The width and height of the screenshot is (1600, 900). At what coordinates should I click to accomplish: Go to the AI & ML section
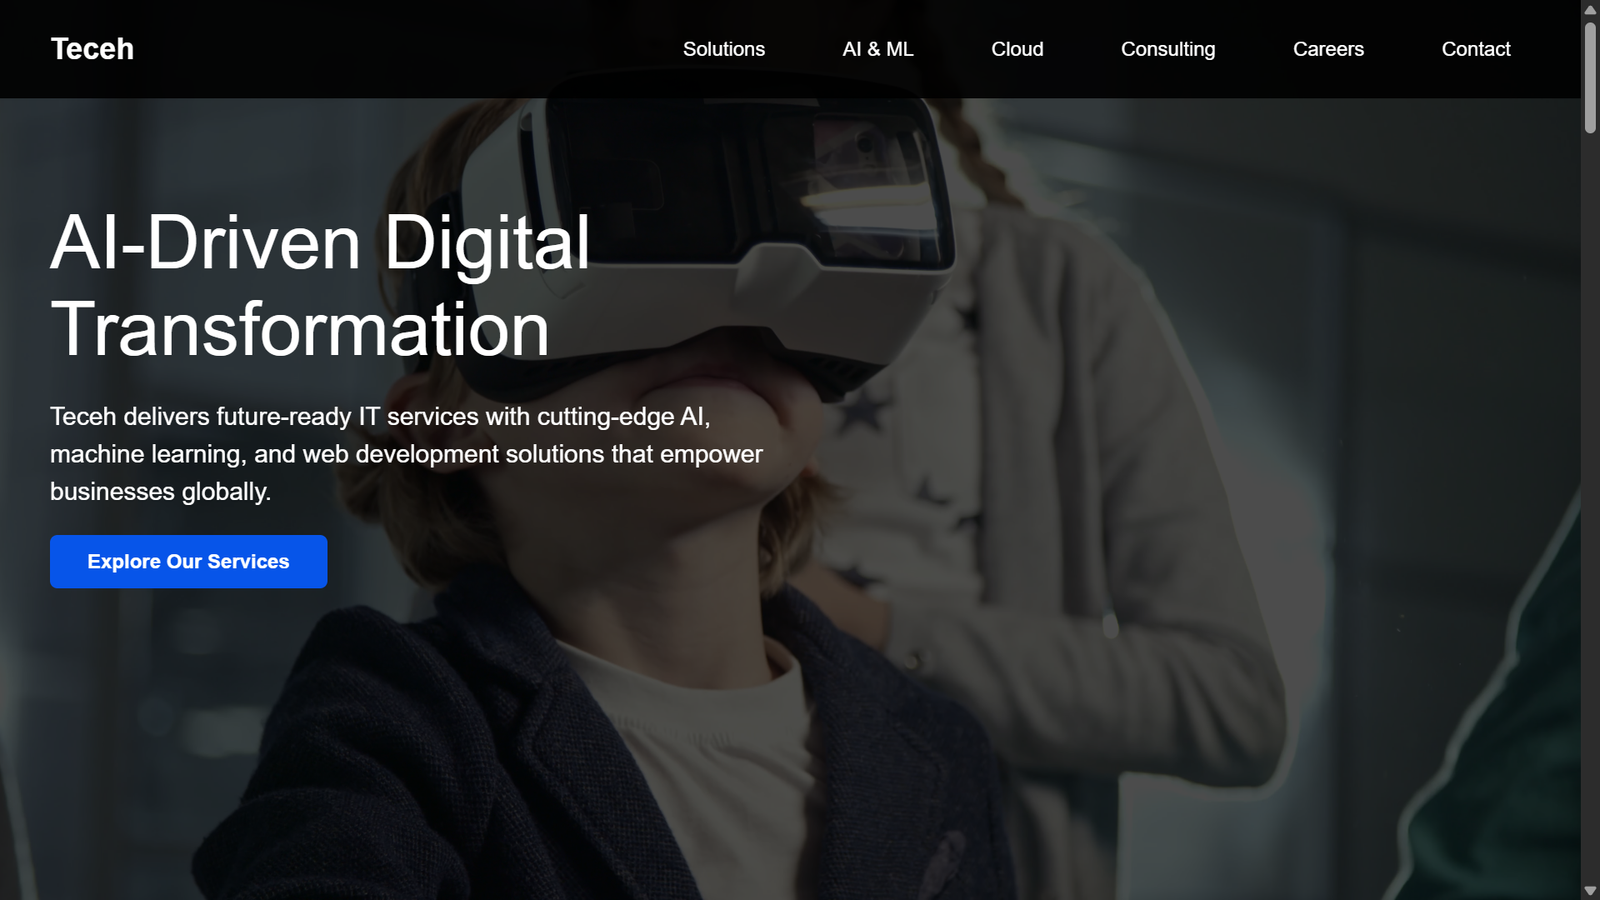[877, 49]
